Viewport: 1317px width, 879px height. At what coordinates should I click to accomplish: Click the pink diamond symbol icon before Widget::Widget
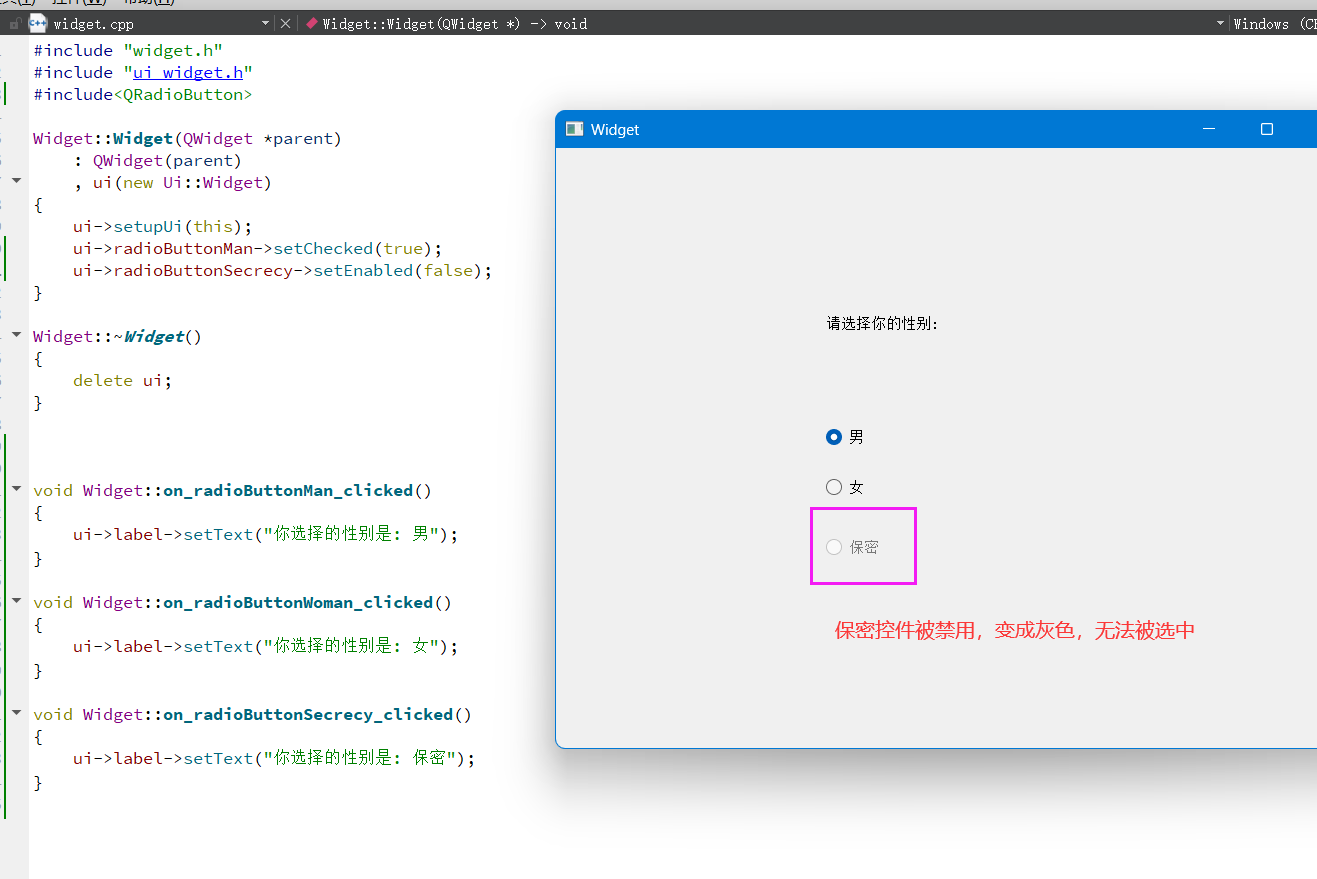[x=312, y=23]
